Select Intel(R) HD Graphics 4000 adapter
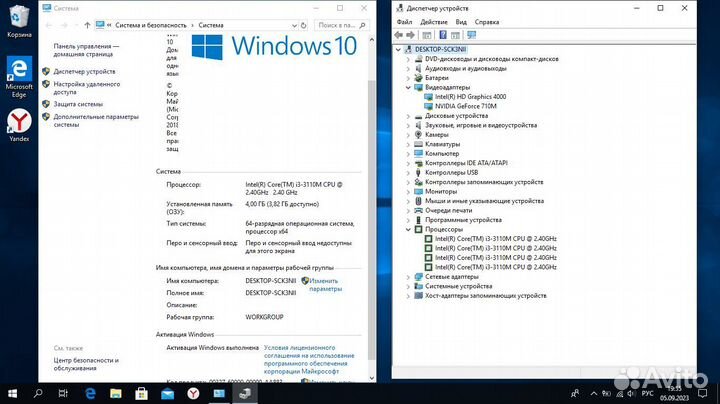720x404 pixels. (x=470, y=97)
